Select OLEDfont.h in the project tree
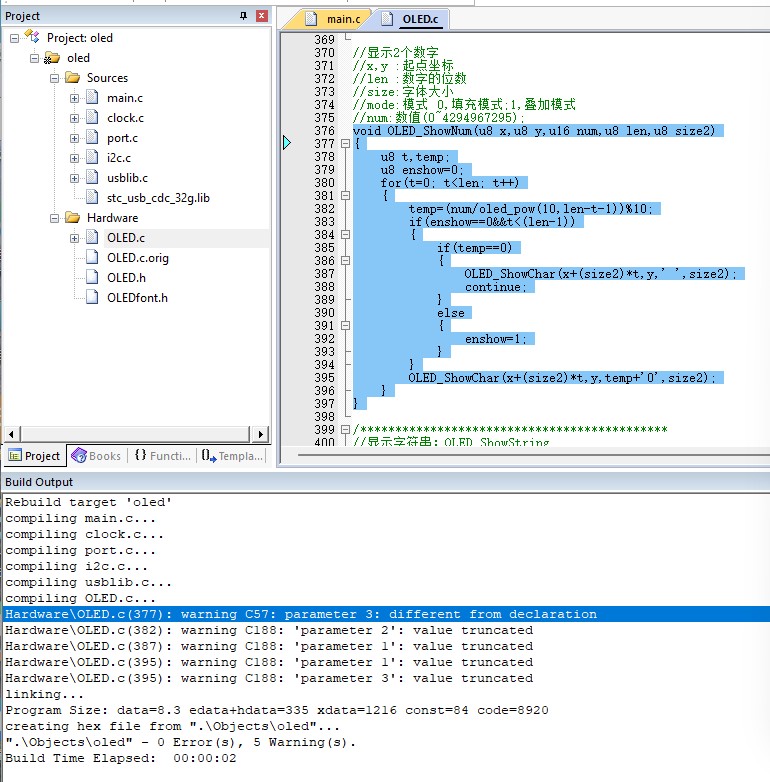This screenshot has width=770, height=782. [x=137, y=298]
